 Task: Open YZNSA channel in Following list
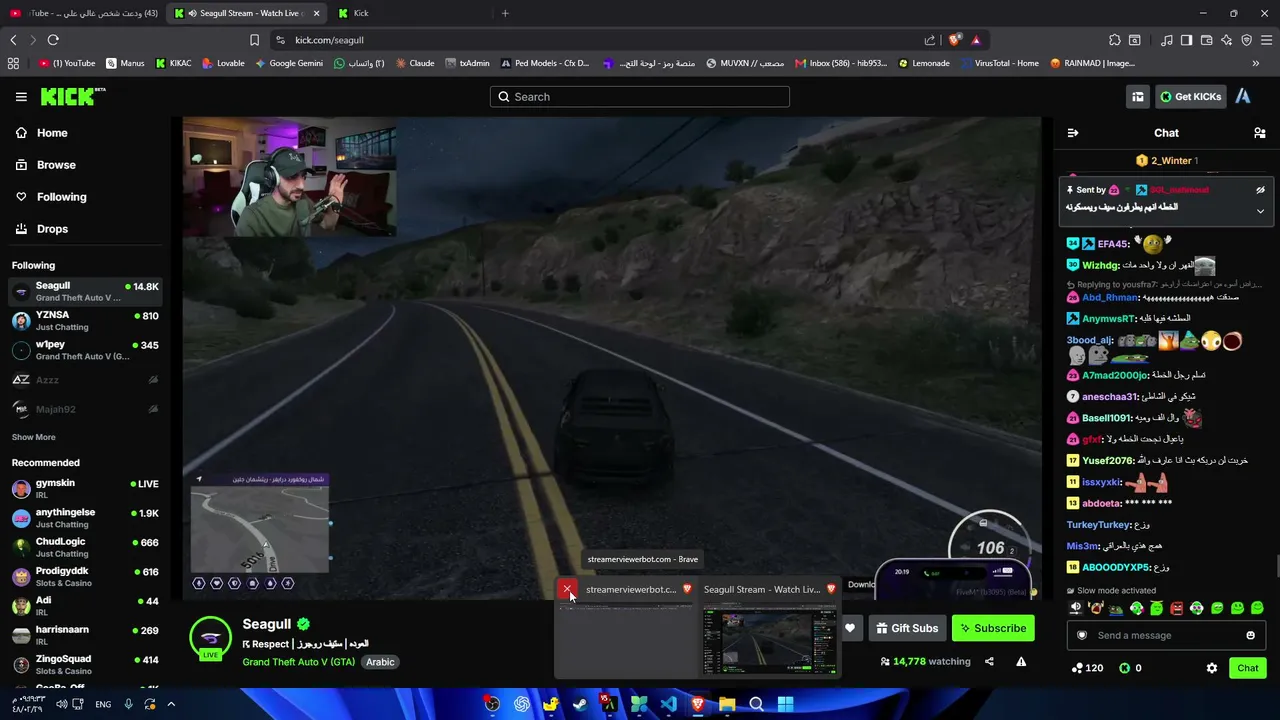coord(84,321)
